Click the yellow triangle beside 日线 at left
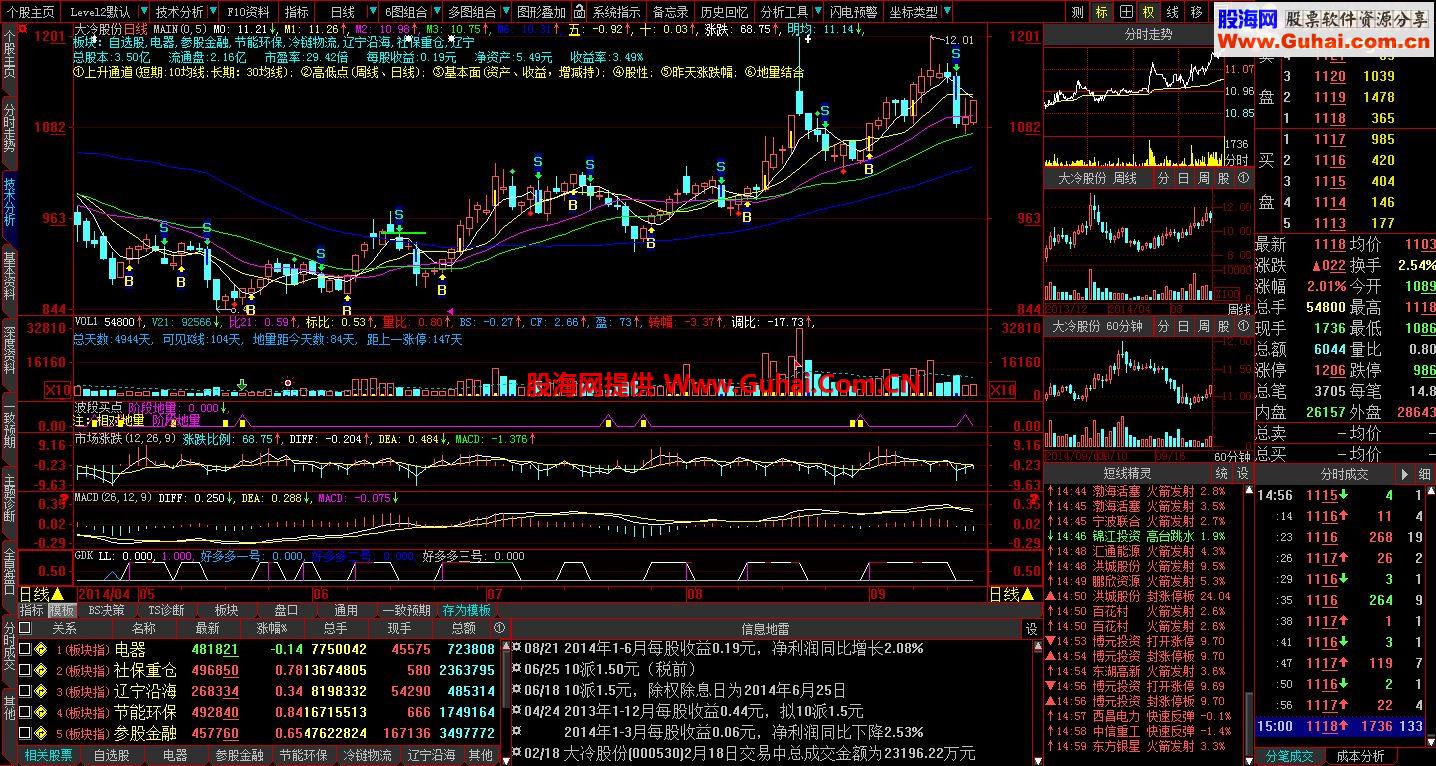This screenshot has width=1436, height=766. click(58, 594)
